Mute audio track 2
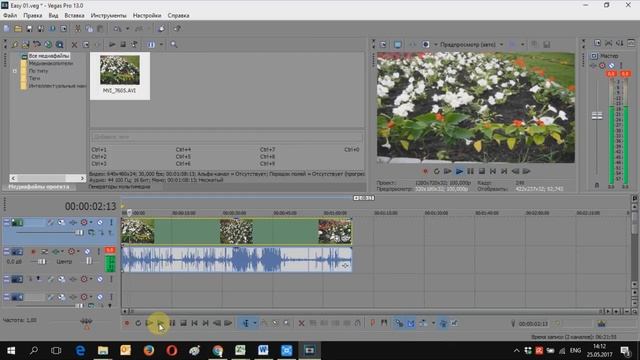The width and height of the screenshot is (640, 360). (87, 251)
